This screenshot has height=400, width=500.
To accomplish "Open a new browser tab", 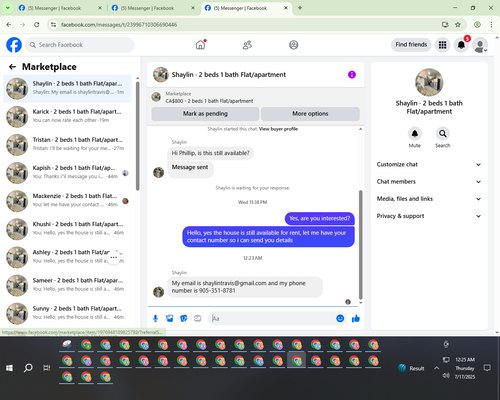I will point(300,8).
